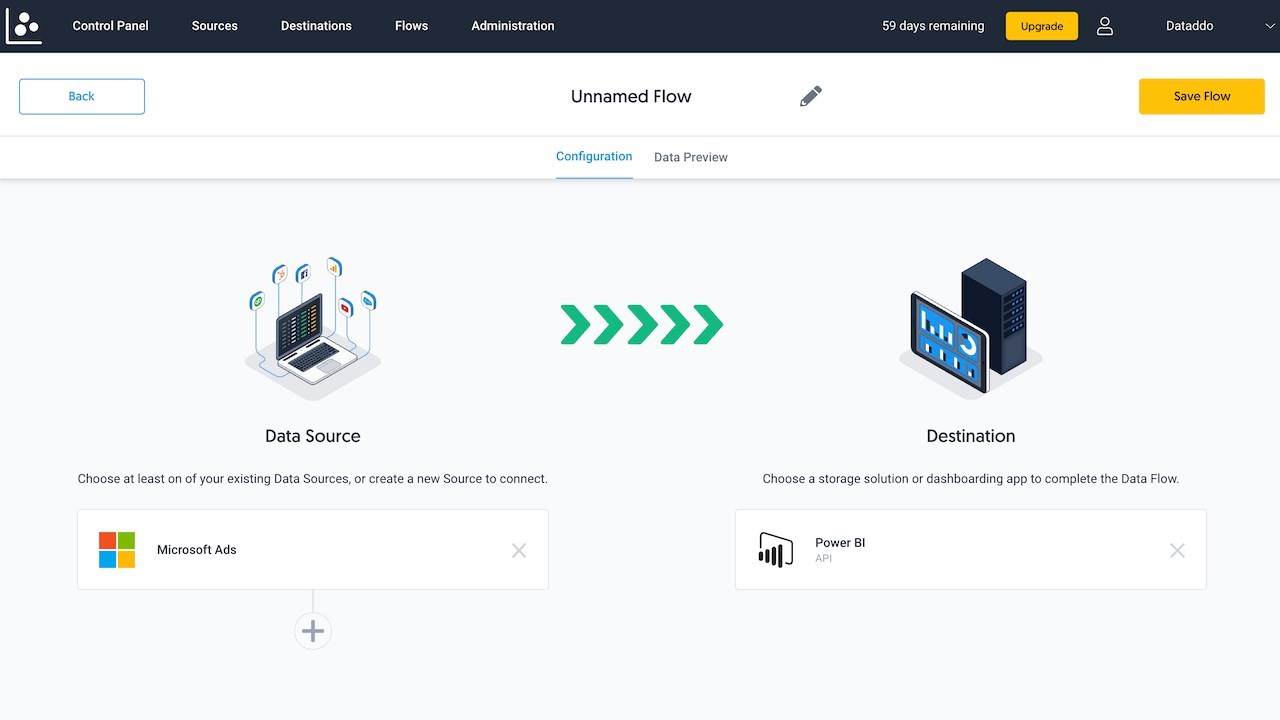Click the Destination heading
Image resolution: width=1280 pixels, height=720 pixels.
point(971,436)
